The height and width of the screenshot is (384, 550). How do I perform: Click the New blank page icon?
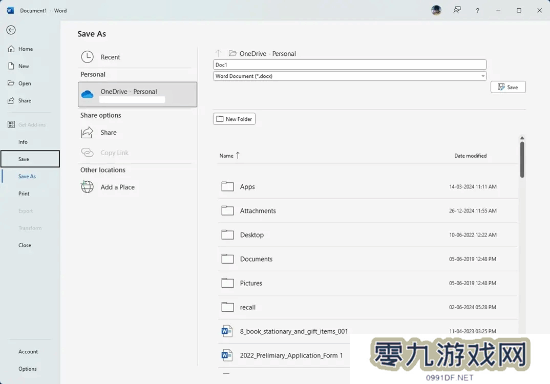[11, 66]
